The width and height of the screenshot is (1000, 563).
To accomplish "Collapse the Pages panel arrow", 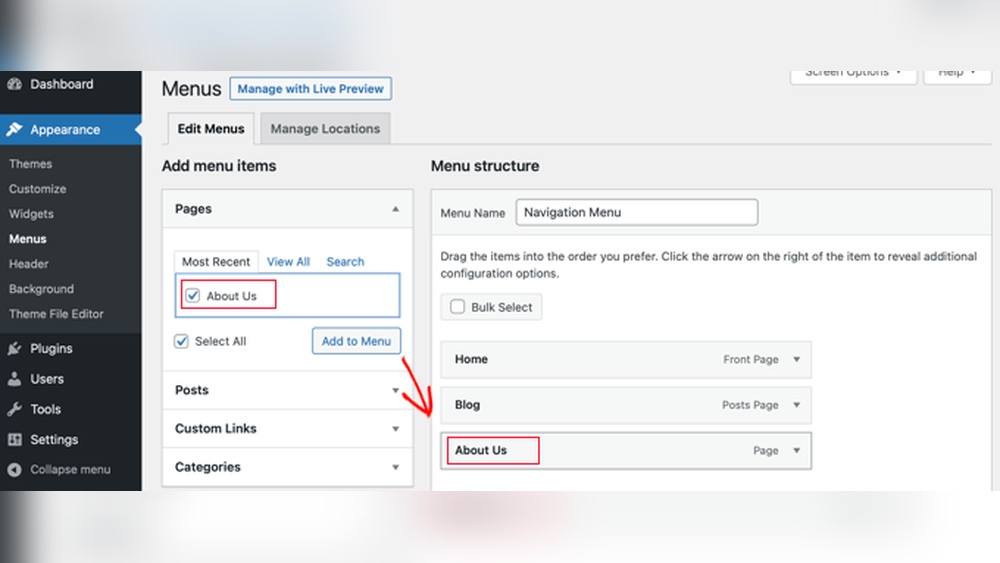I will (395, 209).
